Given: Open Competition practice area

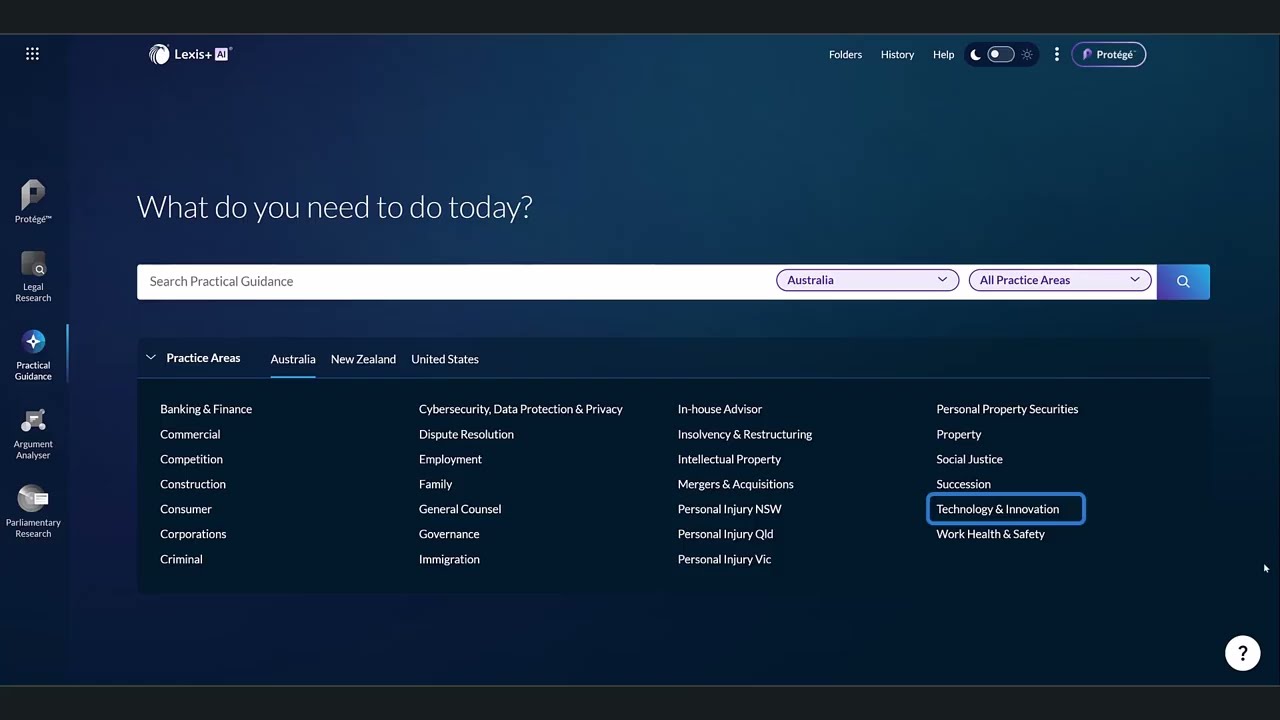Looking at the screenshot, I should (x=191, y=459).
